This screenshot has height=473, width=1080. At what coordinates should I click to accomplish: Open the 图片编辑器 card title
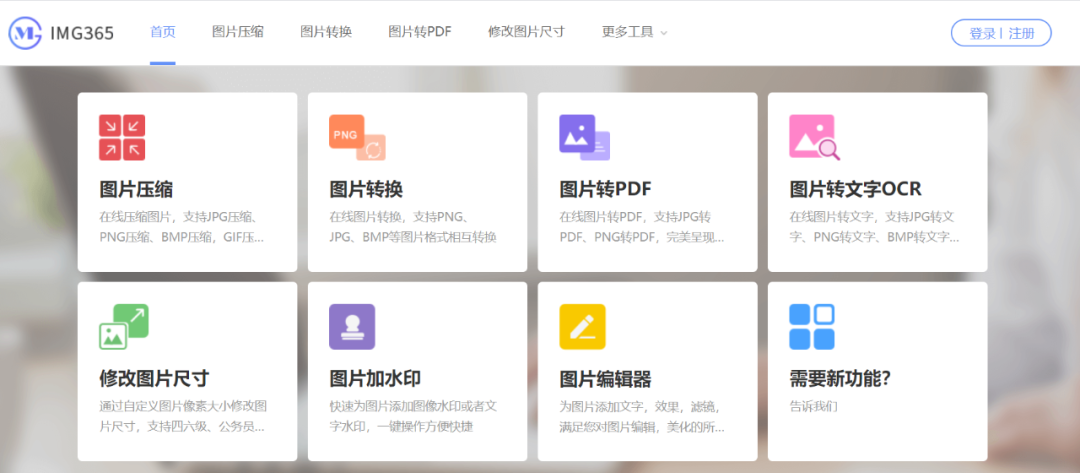(x=605, y=379)
